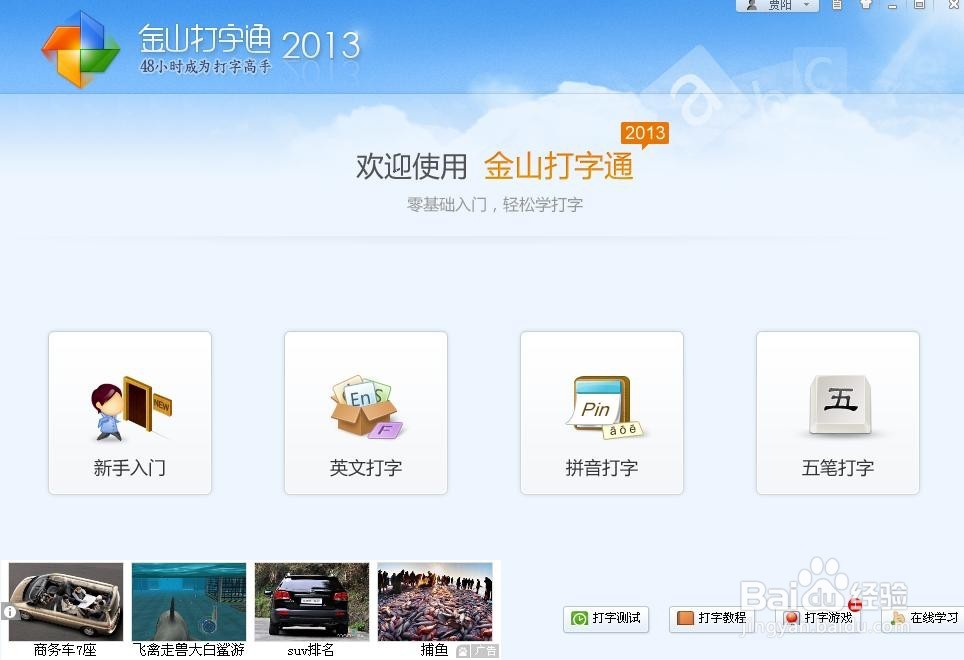Open the 捕鱼 fishing ad thumbnail
This screenshot has height=660, width=964.
[435, 602]
